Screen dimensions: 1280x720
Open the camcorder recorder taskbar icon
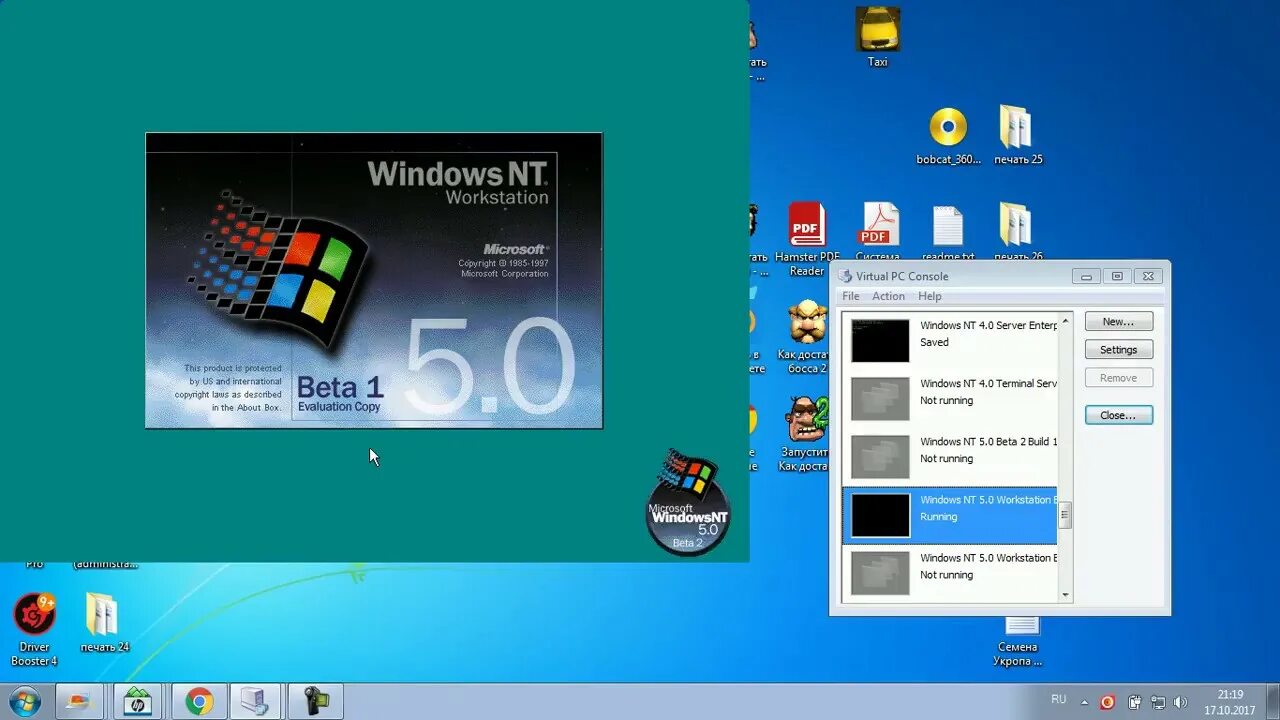[x=315, y=702]
